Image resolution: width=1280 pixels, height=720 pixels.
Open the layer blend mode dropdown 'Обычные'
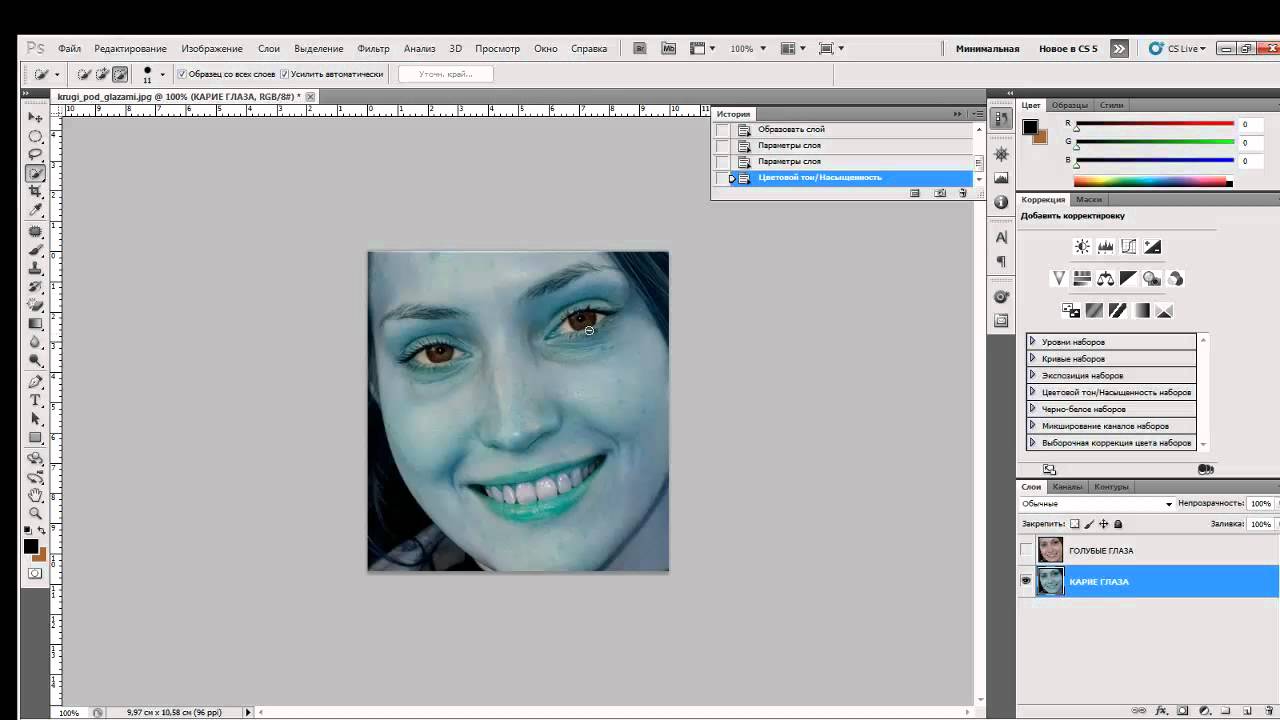point(1097,504)
